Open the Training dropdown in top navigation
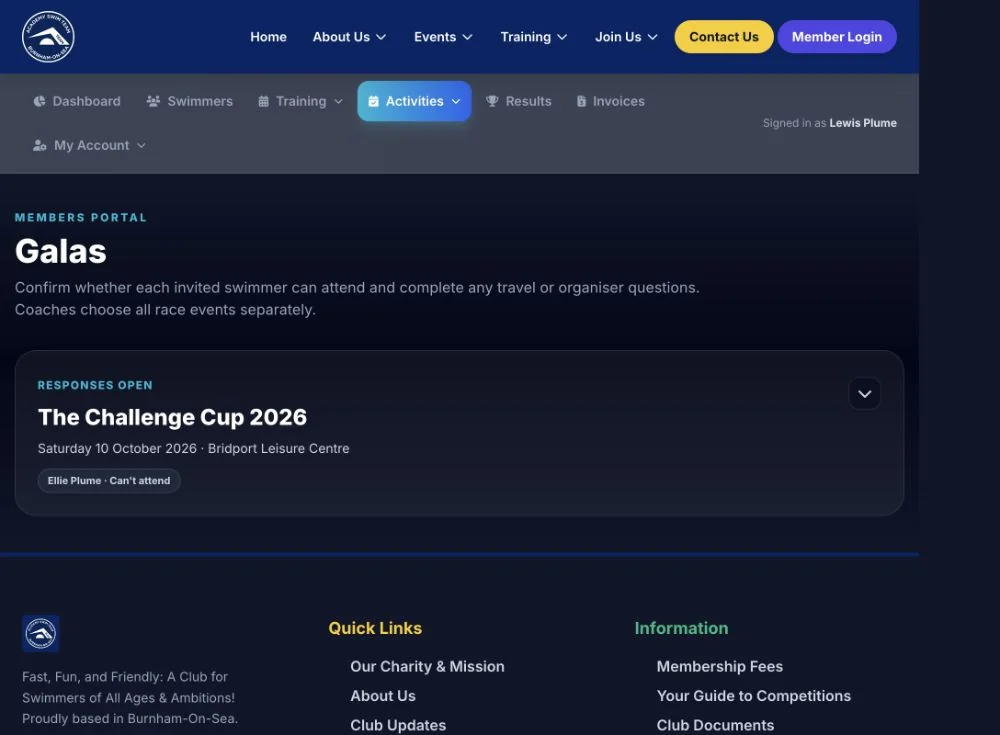 [x=534, y=37]
